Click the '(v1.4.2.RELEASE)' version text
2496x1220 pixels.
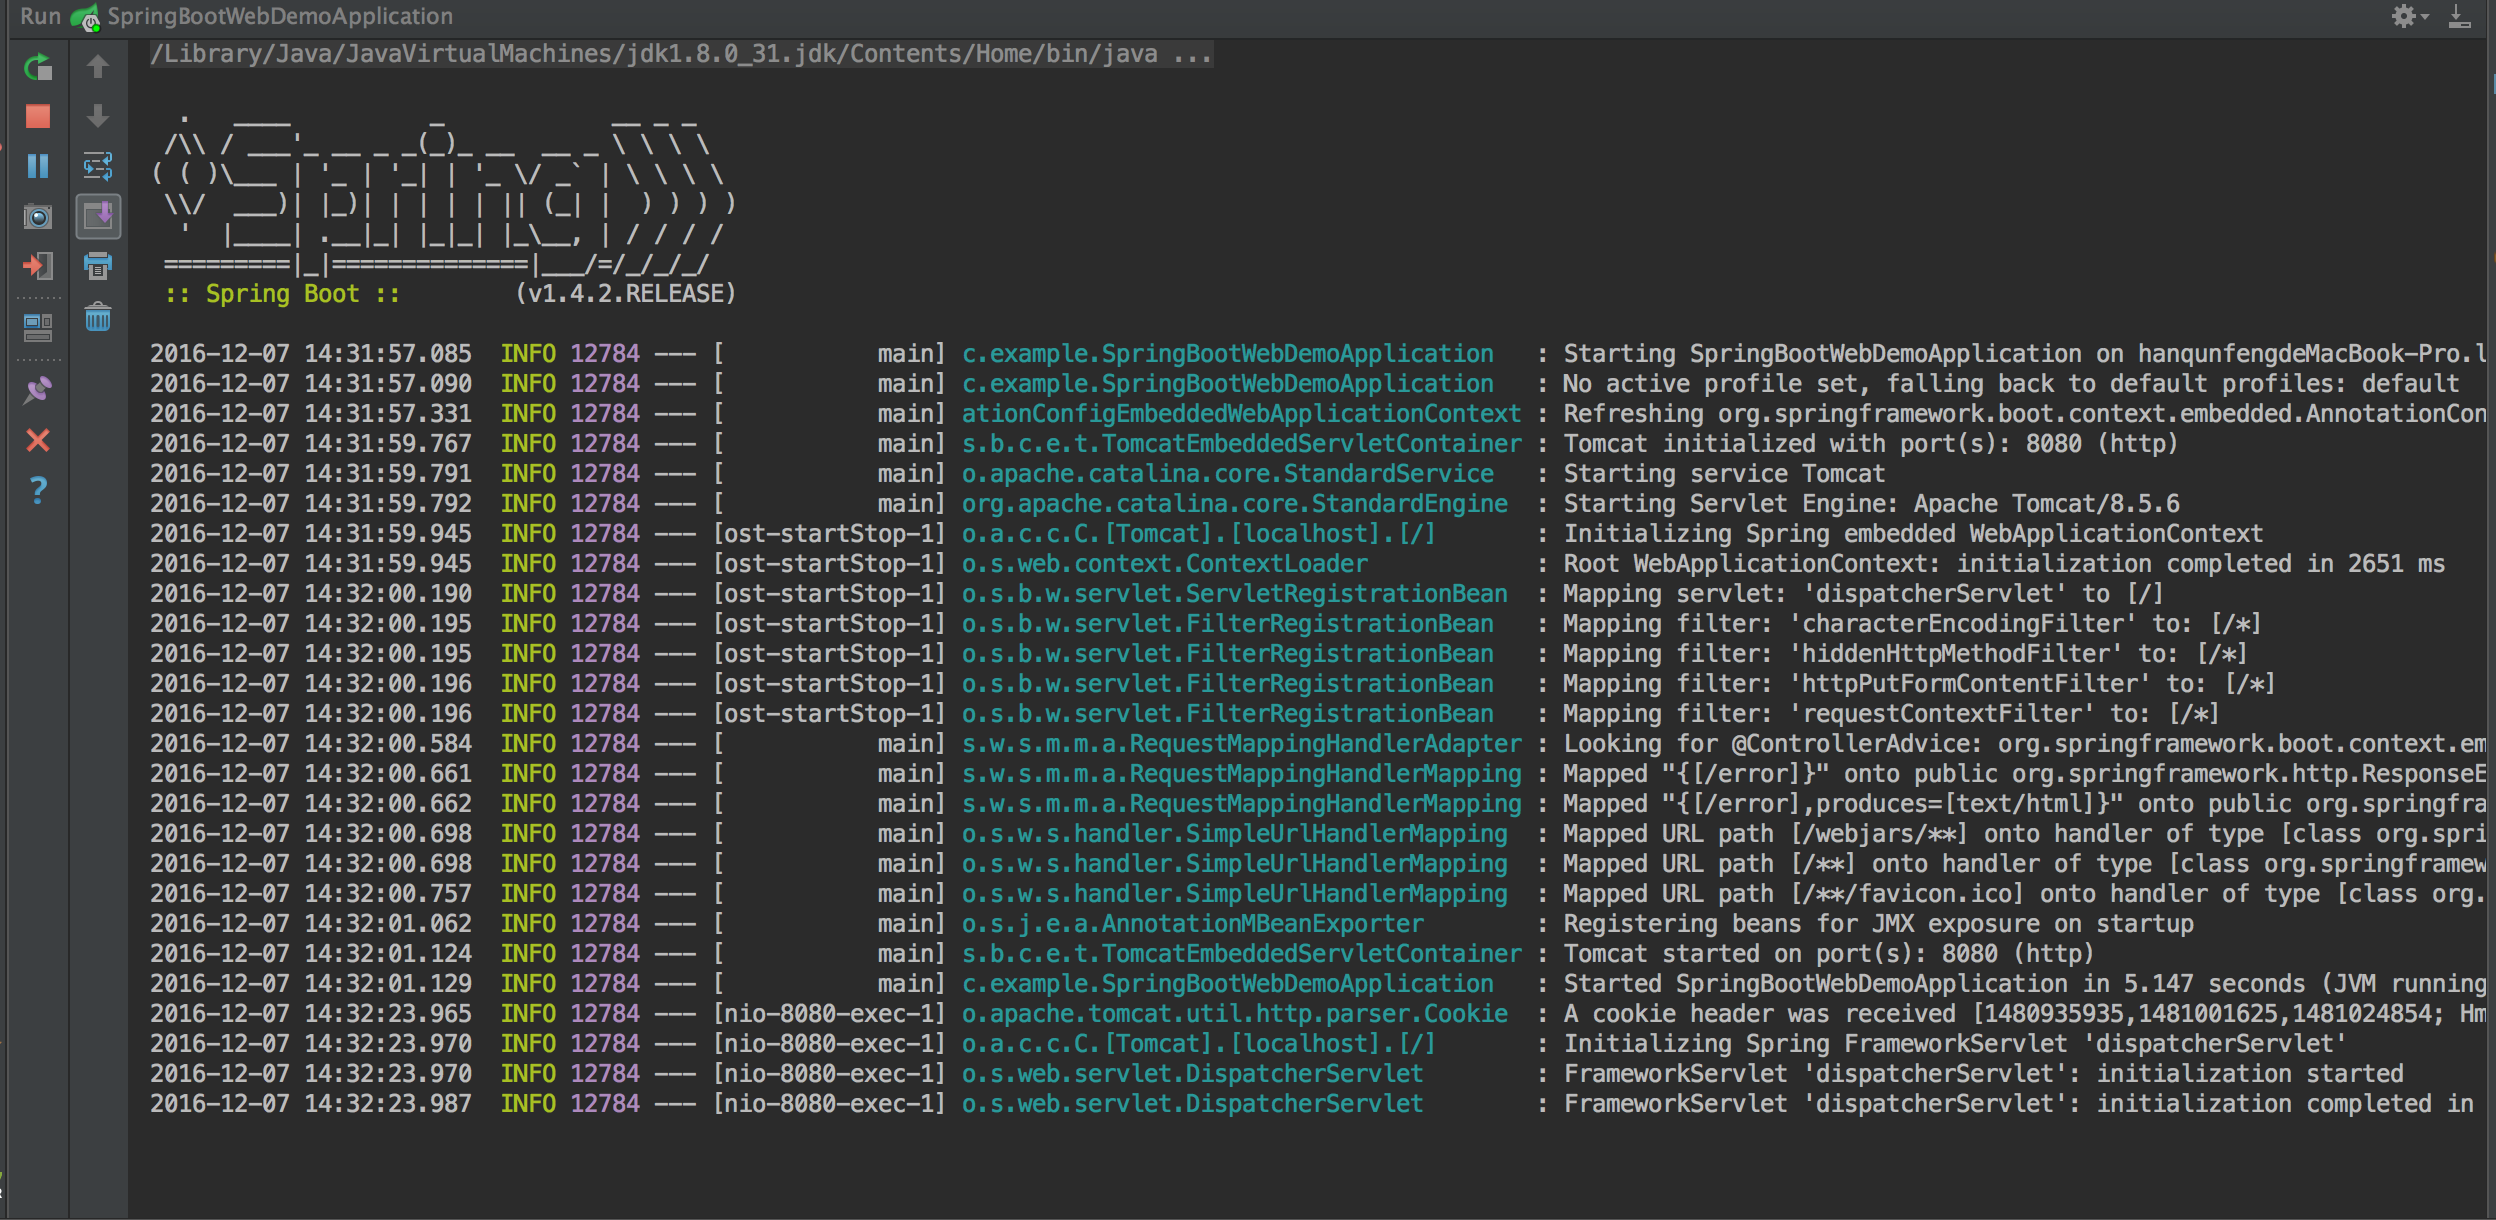tap(625, 294)
